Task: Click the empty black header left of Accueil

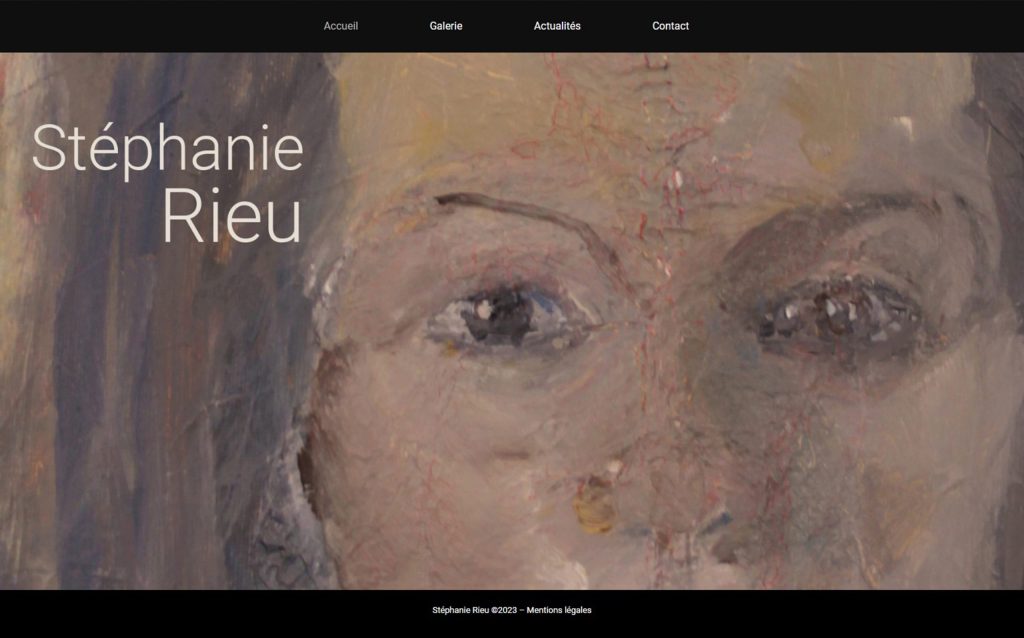Action: coord(157,26)
